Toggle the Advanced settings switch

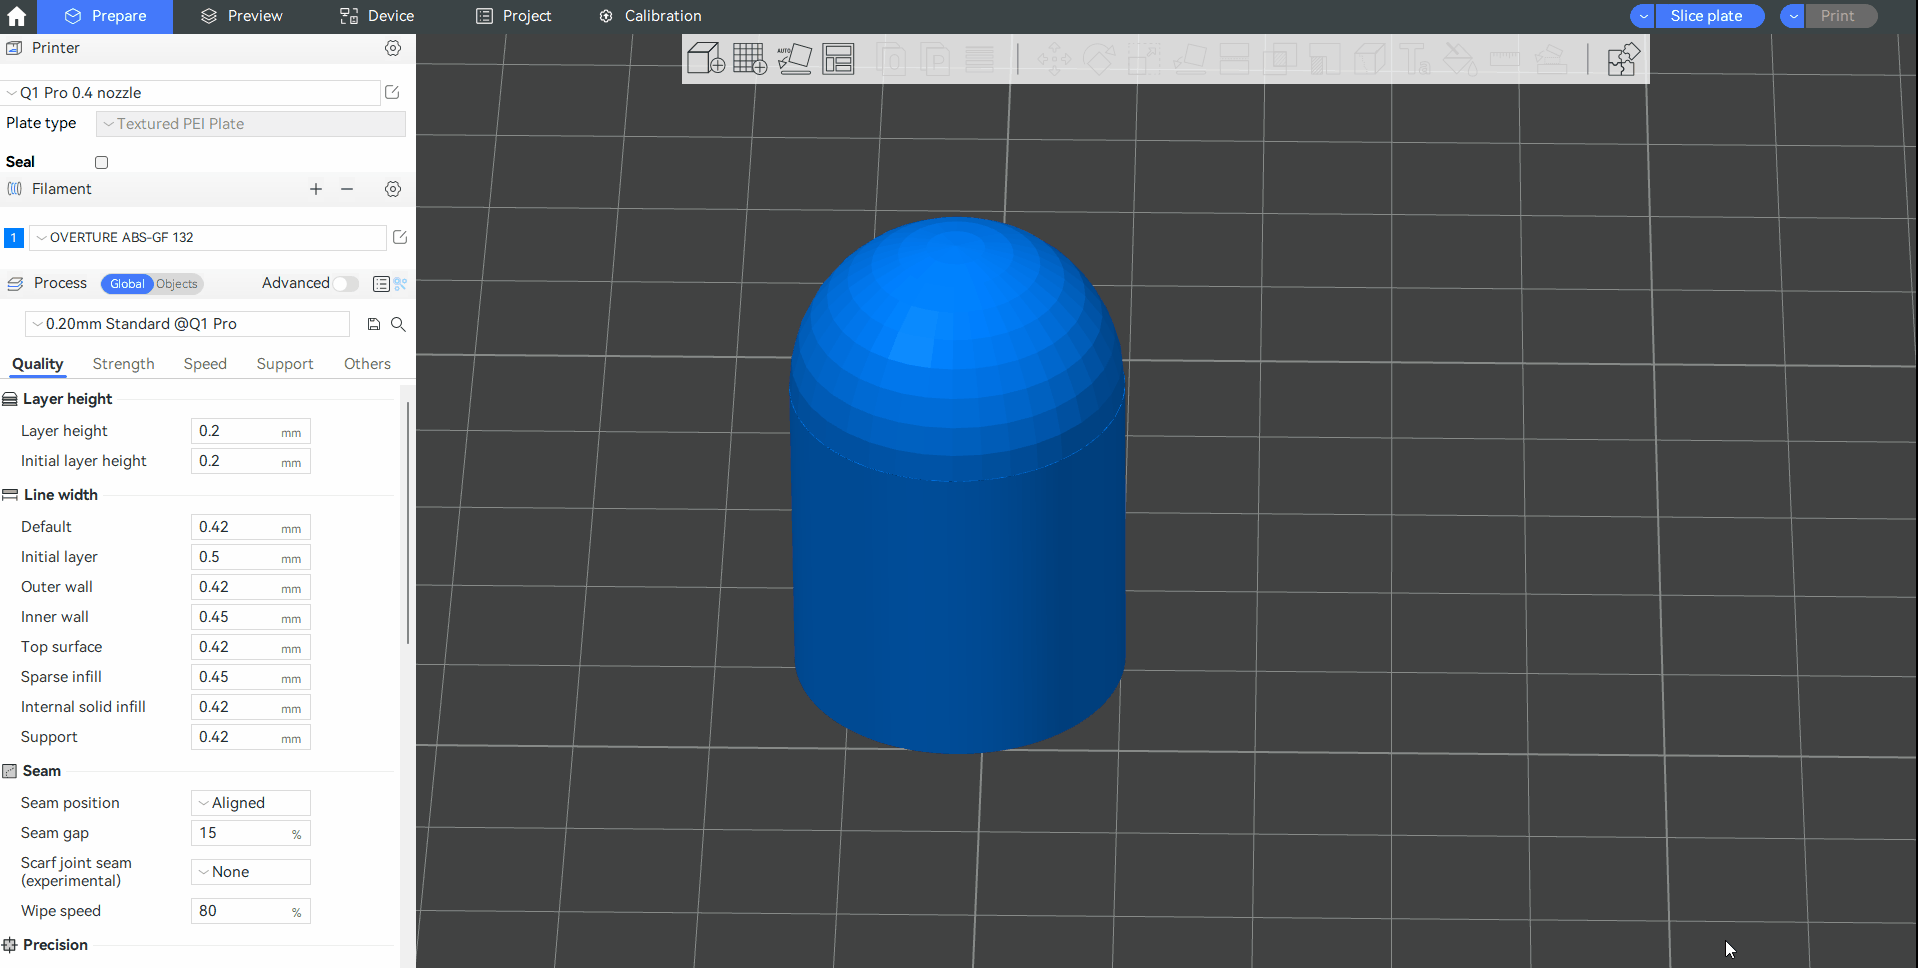[345, 284]
